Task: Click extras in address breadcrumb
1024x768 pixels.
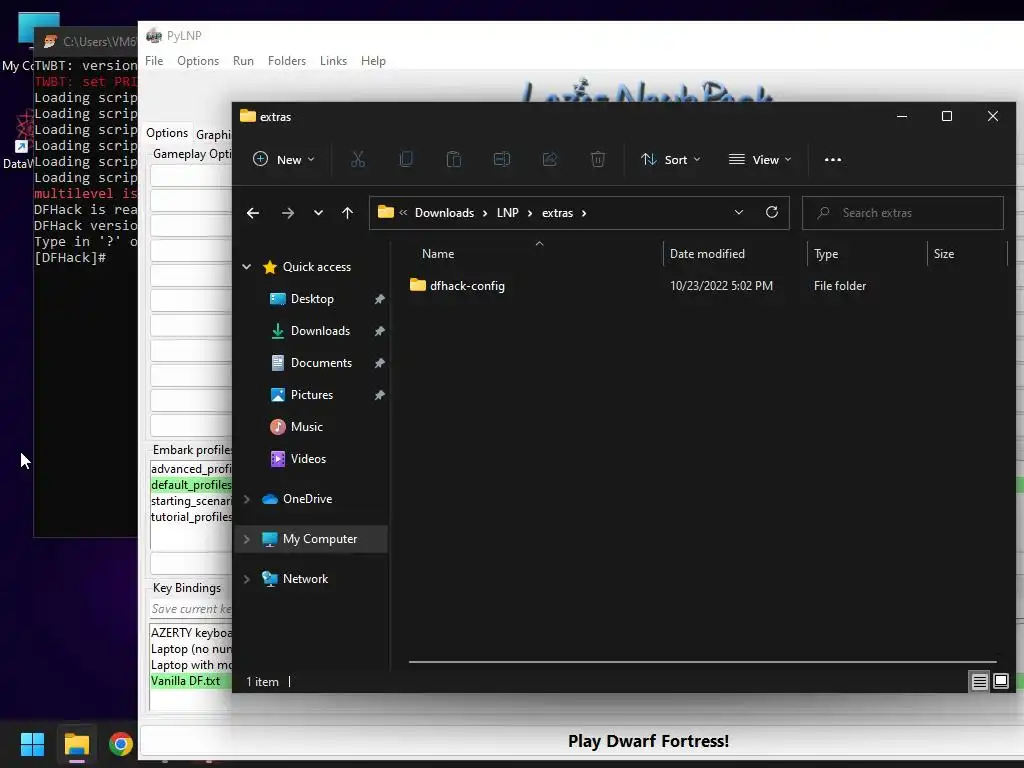Action: pos(557,213)
